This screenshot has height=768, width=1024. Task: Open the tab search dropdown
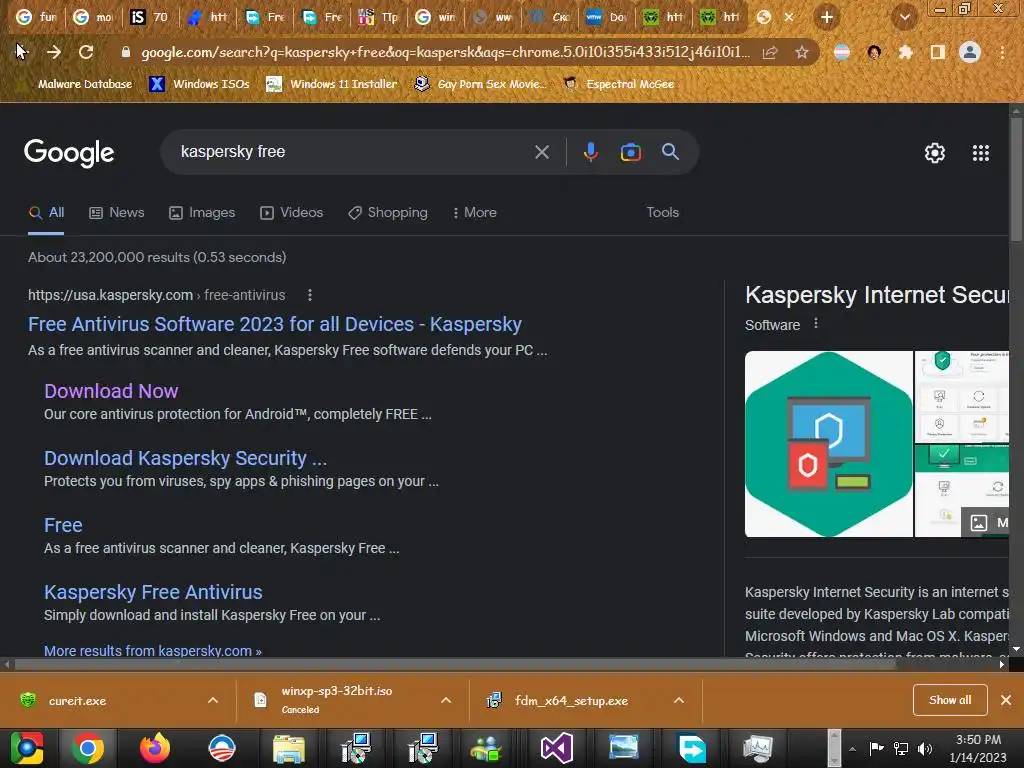pyautogui.click(x=904, y=17)
